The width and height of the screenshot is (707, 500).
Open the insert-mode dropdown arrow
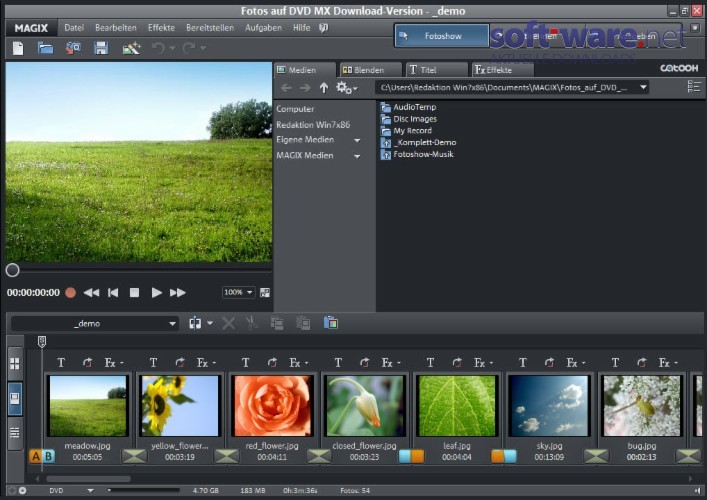tap(210, 323)
